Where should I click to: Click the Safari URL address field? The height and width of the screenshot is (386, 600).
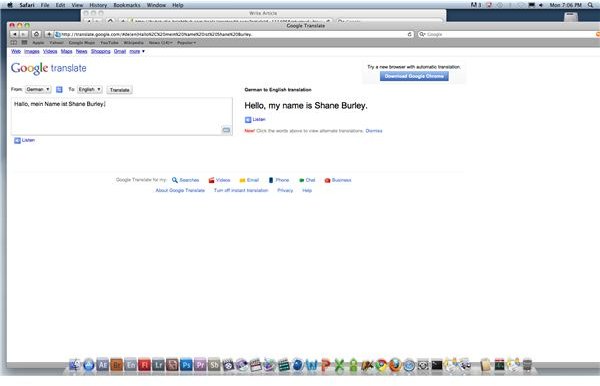click(x=233, y=34)
